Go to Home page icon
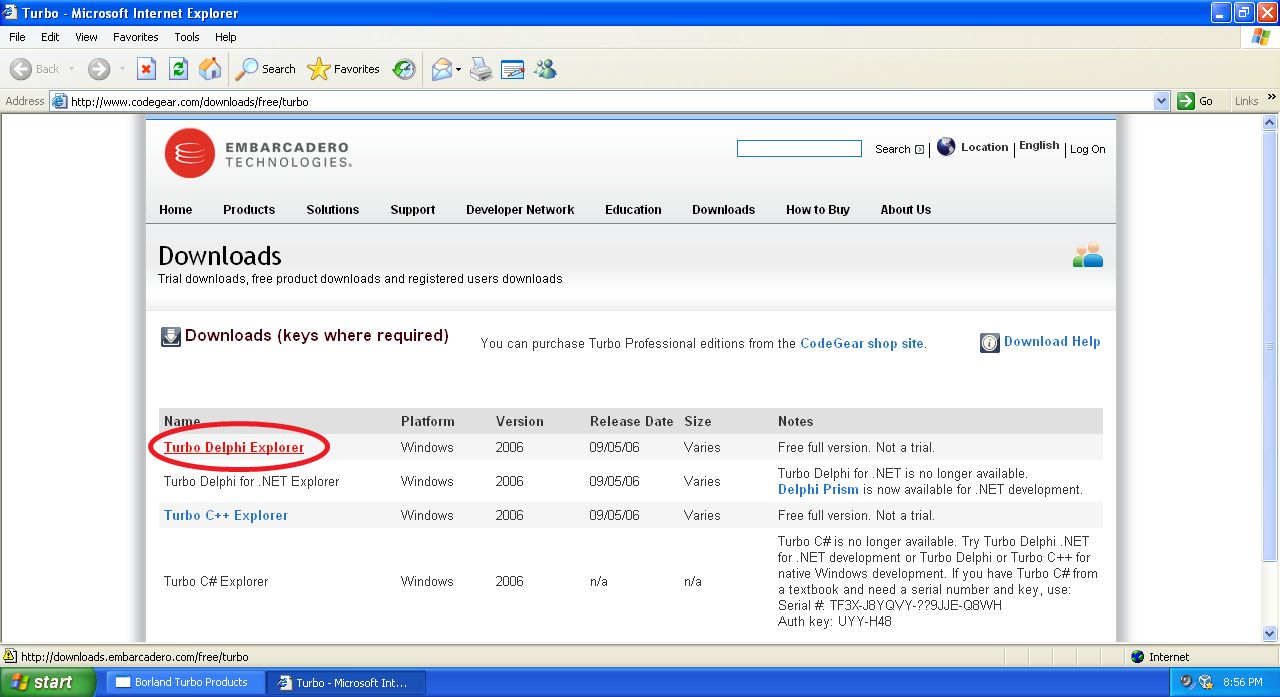Screen dimensions: 1280x697 (x=210, y=69)
